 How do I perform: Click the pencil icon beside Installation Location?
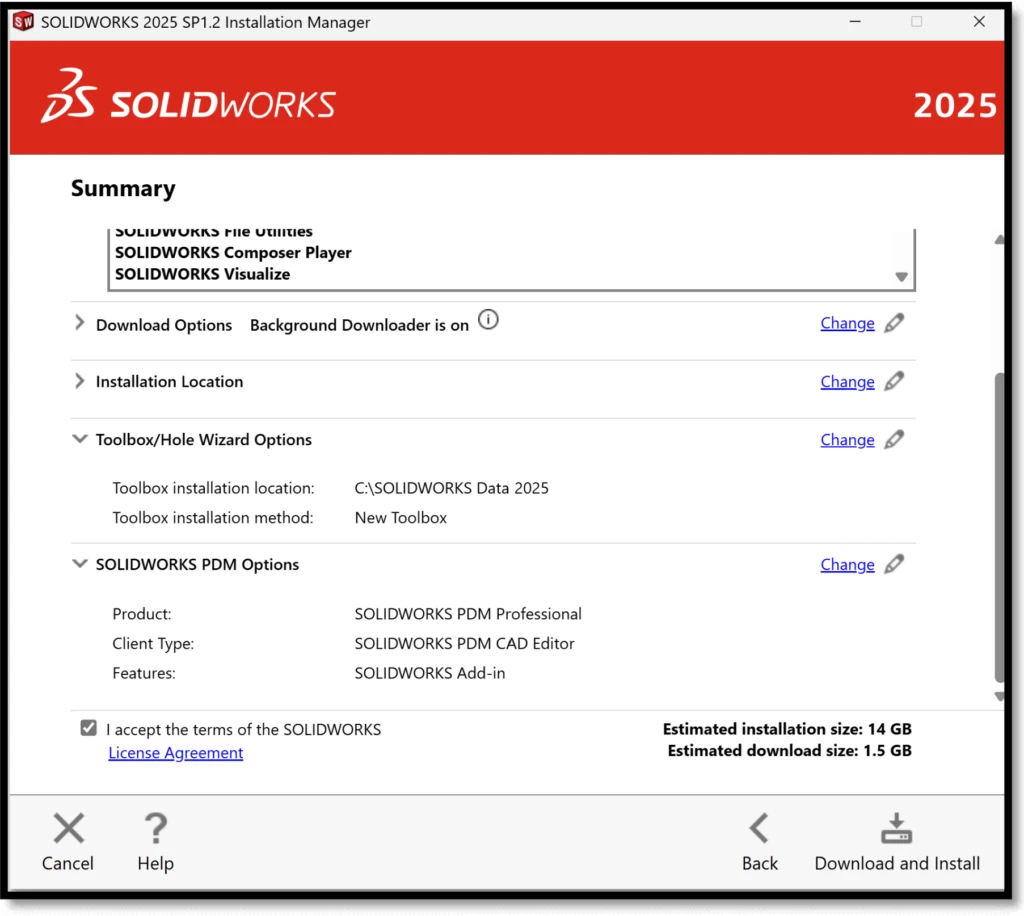894,381
